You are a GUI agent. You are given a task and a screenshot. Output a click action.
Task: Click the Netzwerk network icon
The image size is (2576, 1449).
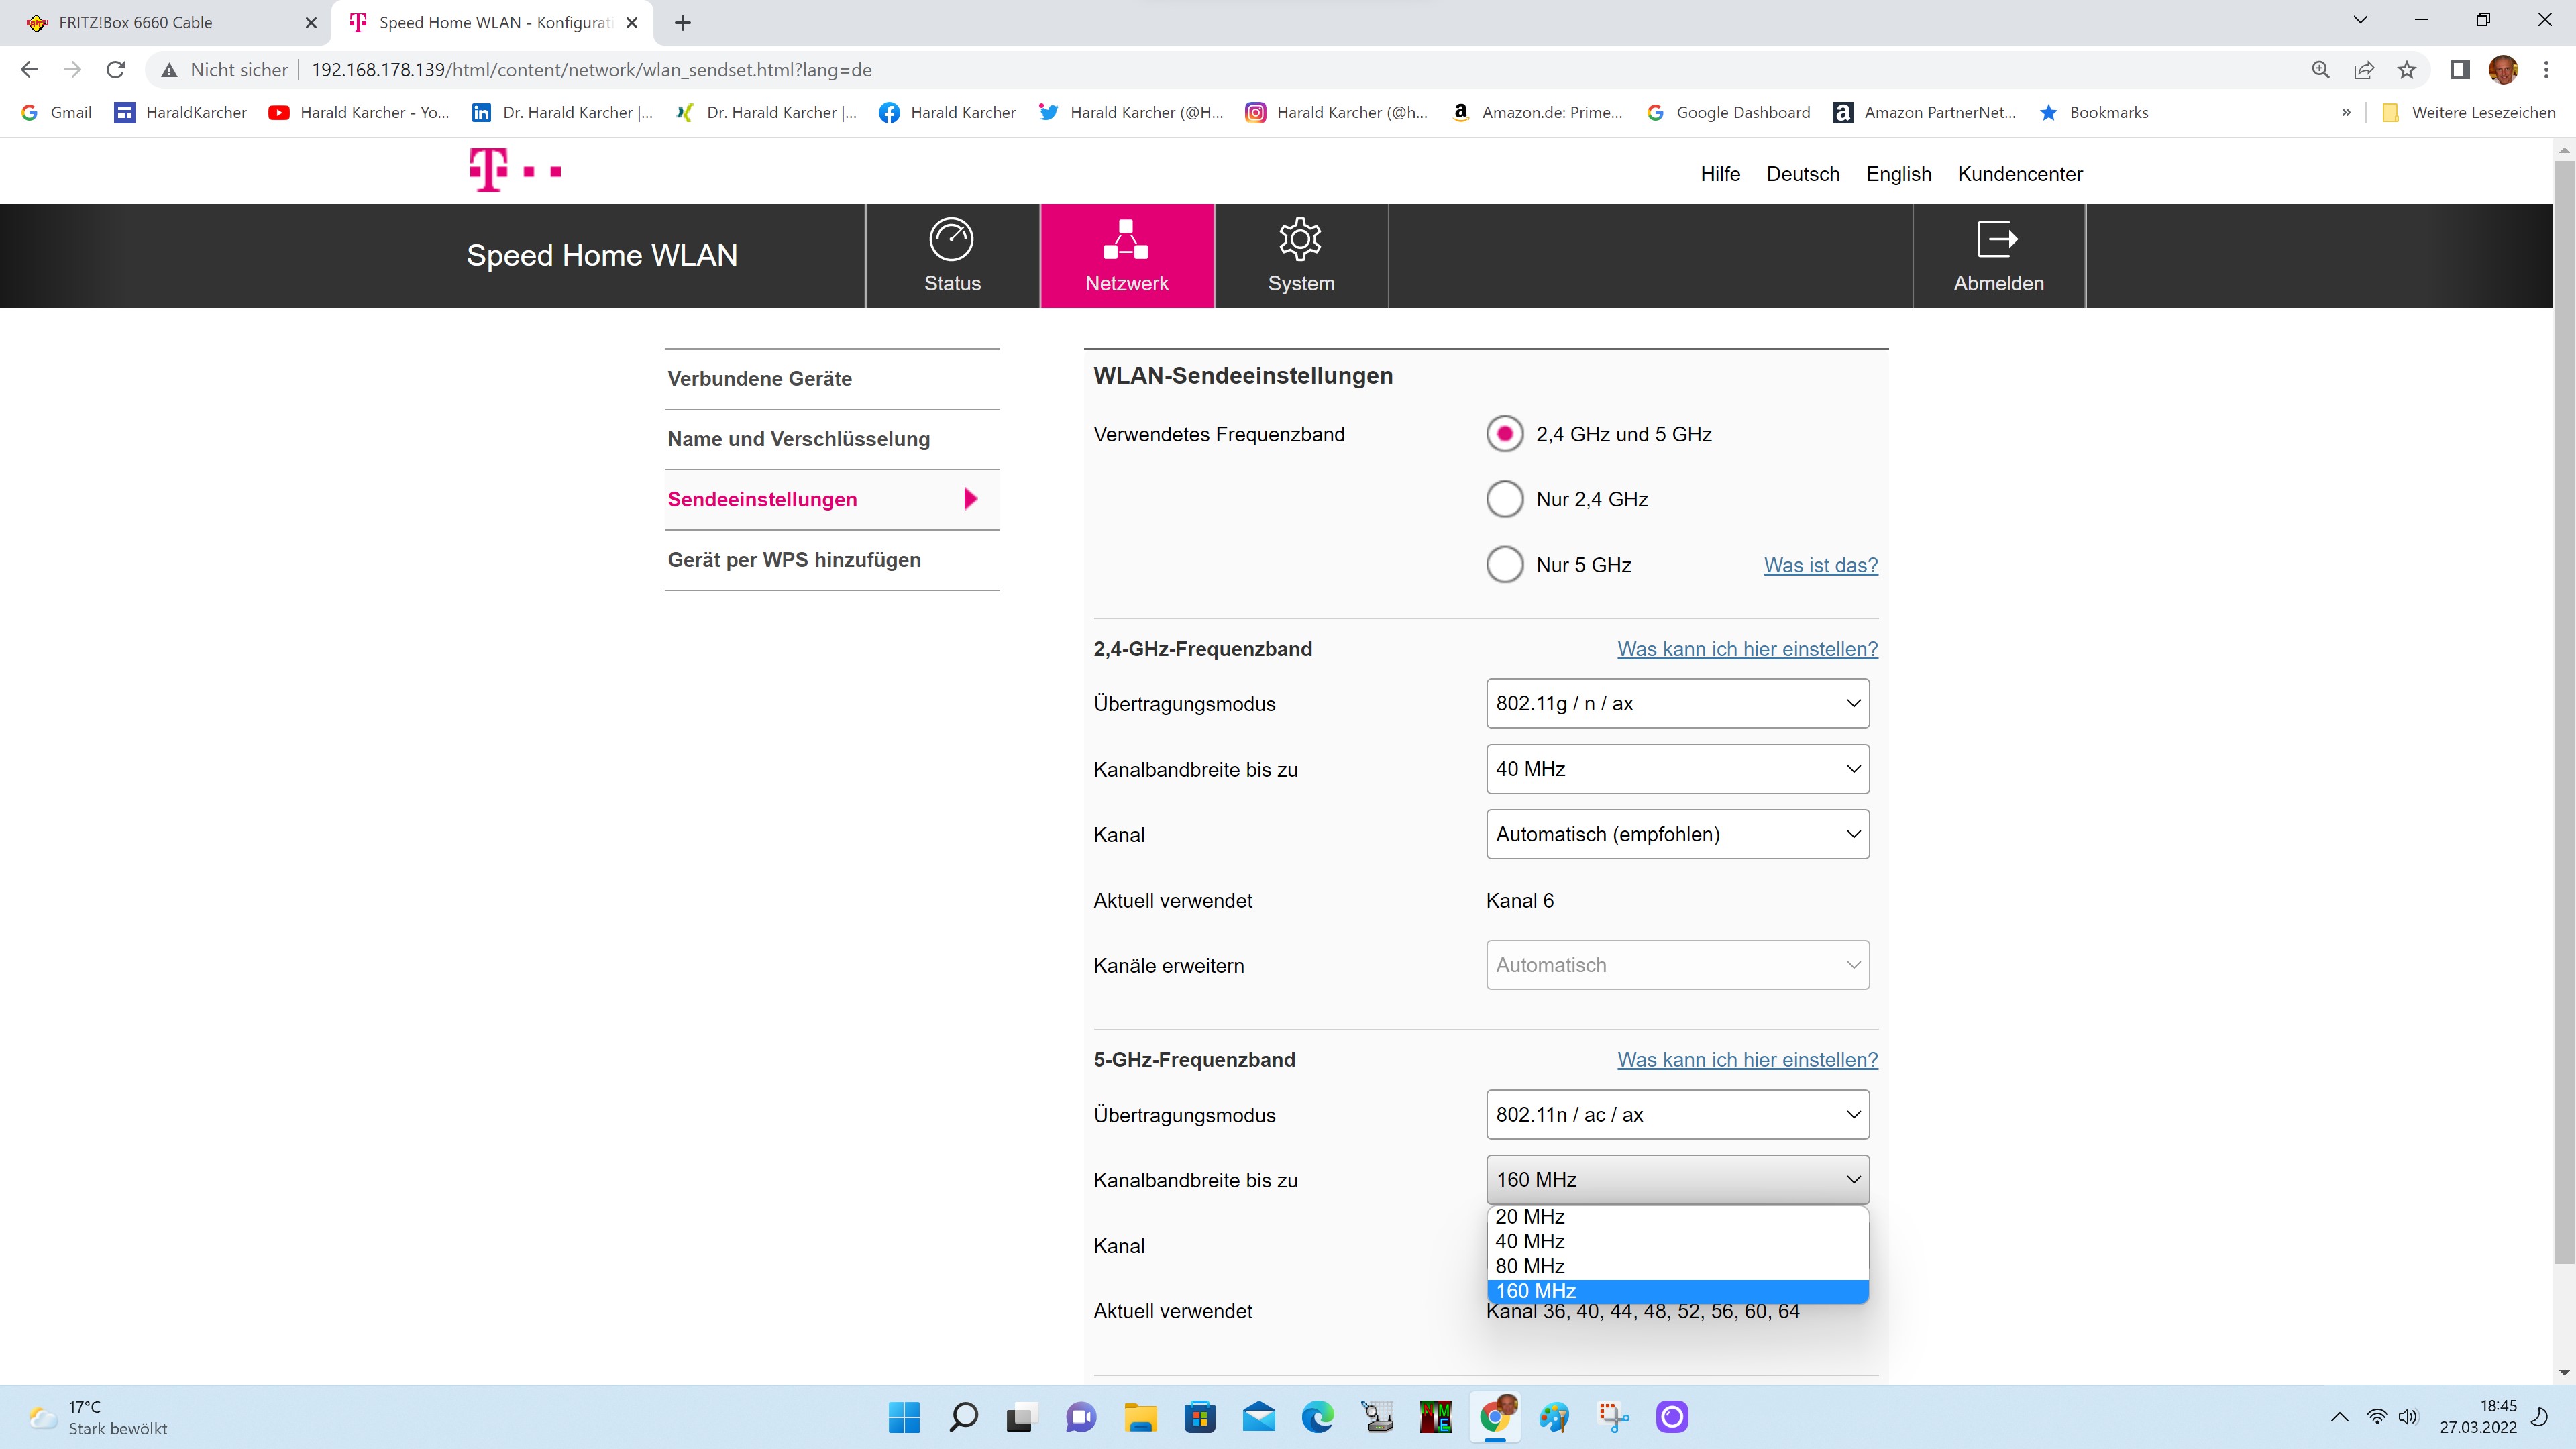(x=1126, y=240)
